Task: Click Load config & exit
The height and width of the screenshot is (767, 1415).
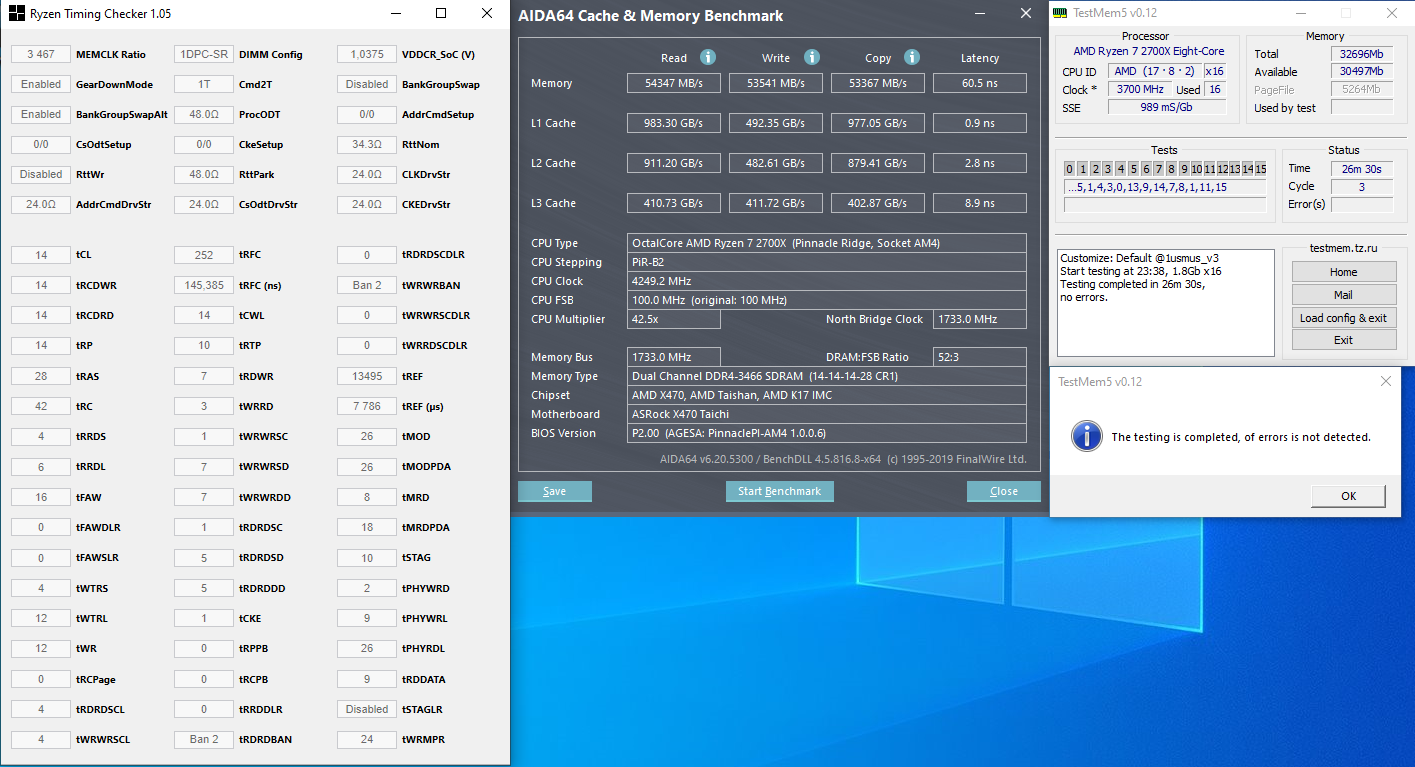Action: (x=1344, y=318)
